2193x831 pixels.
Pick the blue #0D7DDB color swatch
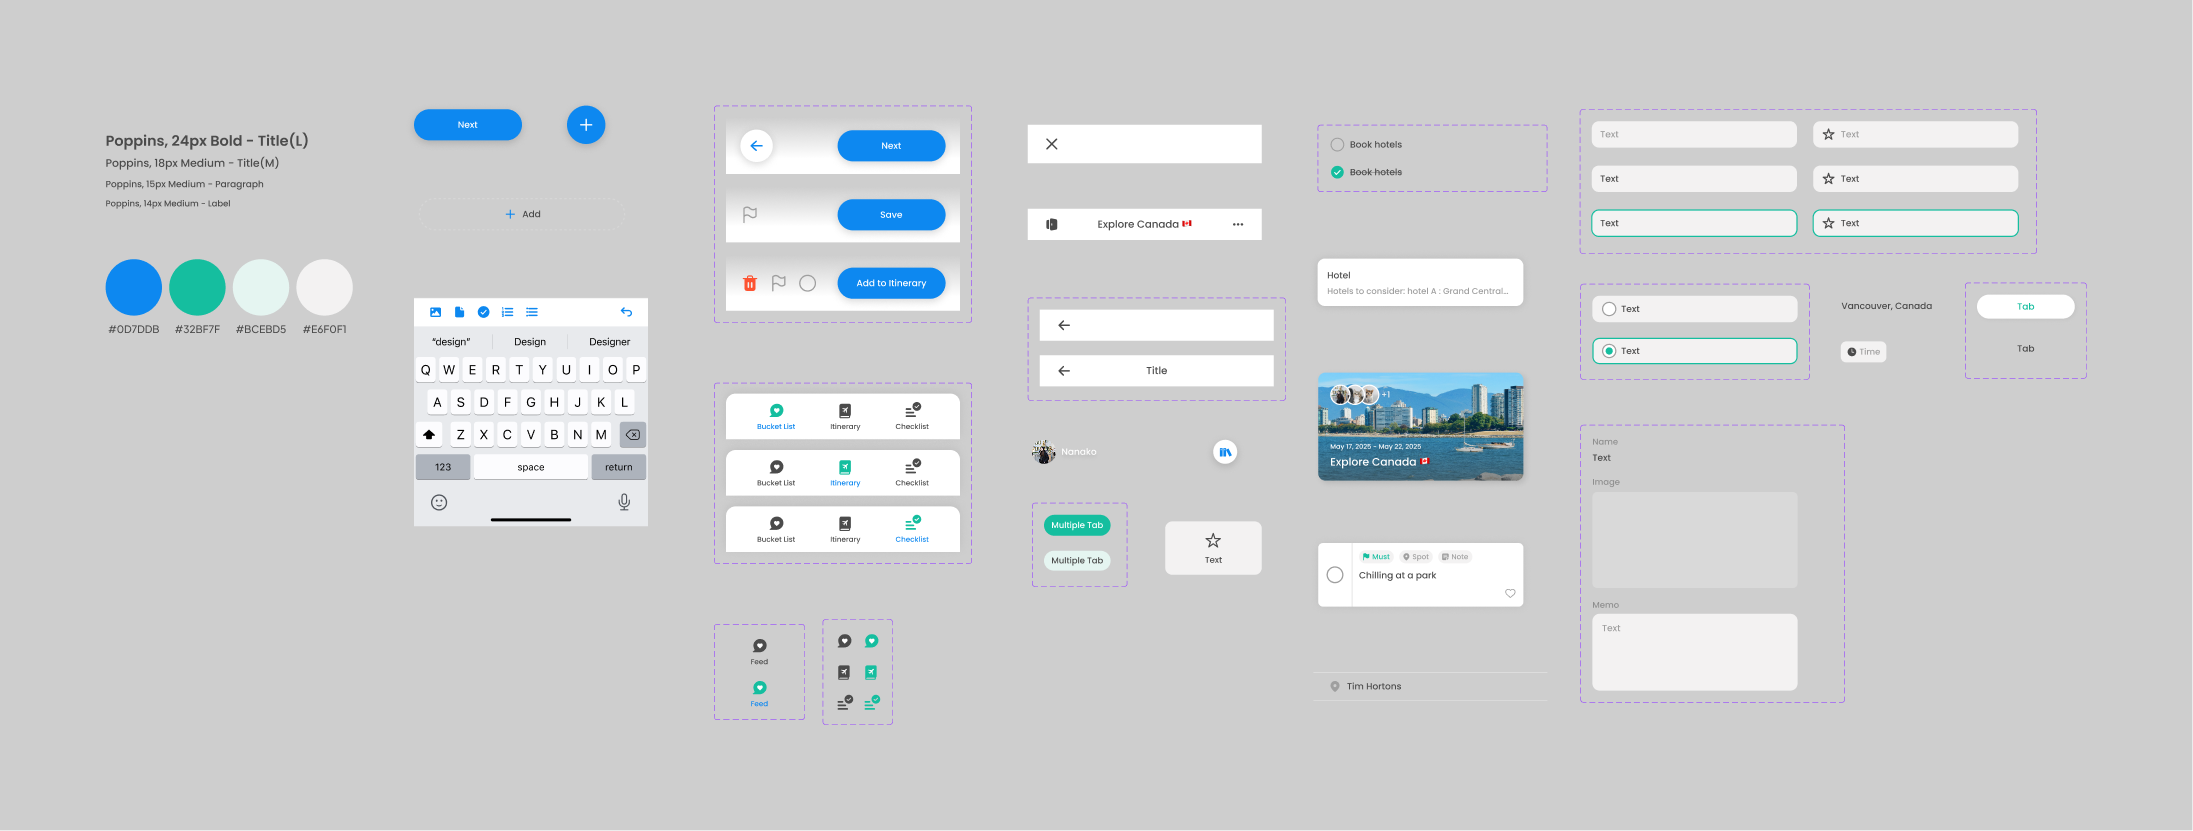134,288
